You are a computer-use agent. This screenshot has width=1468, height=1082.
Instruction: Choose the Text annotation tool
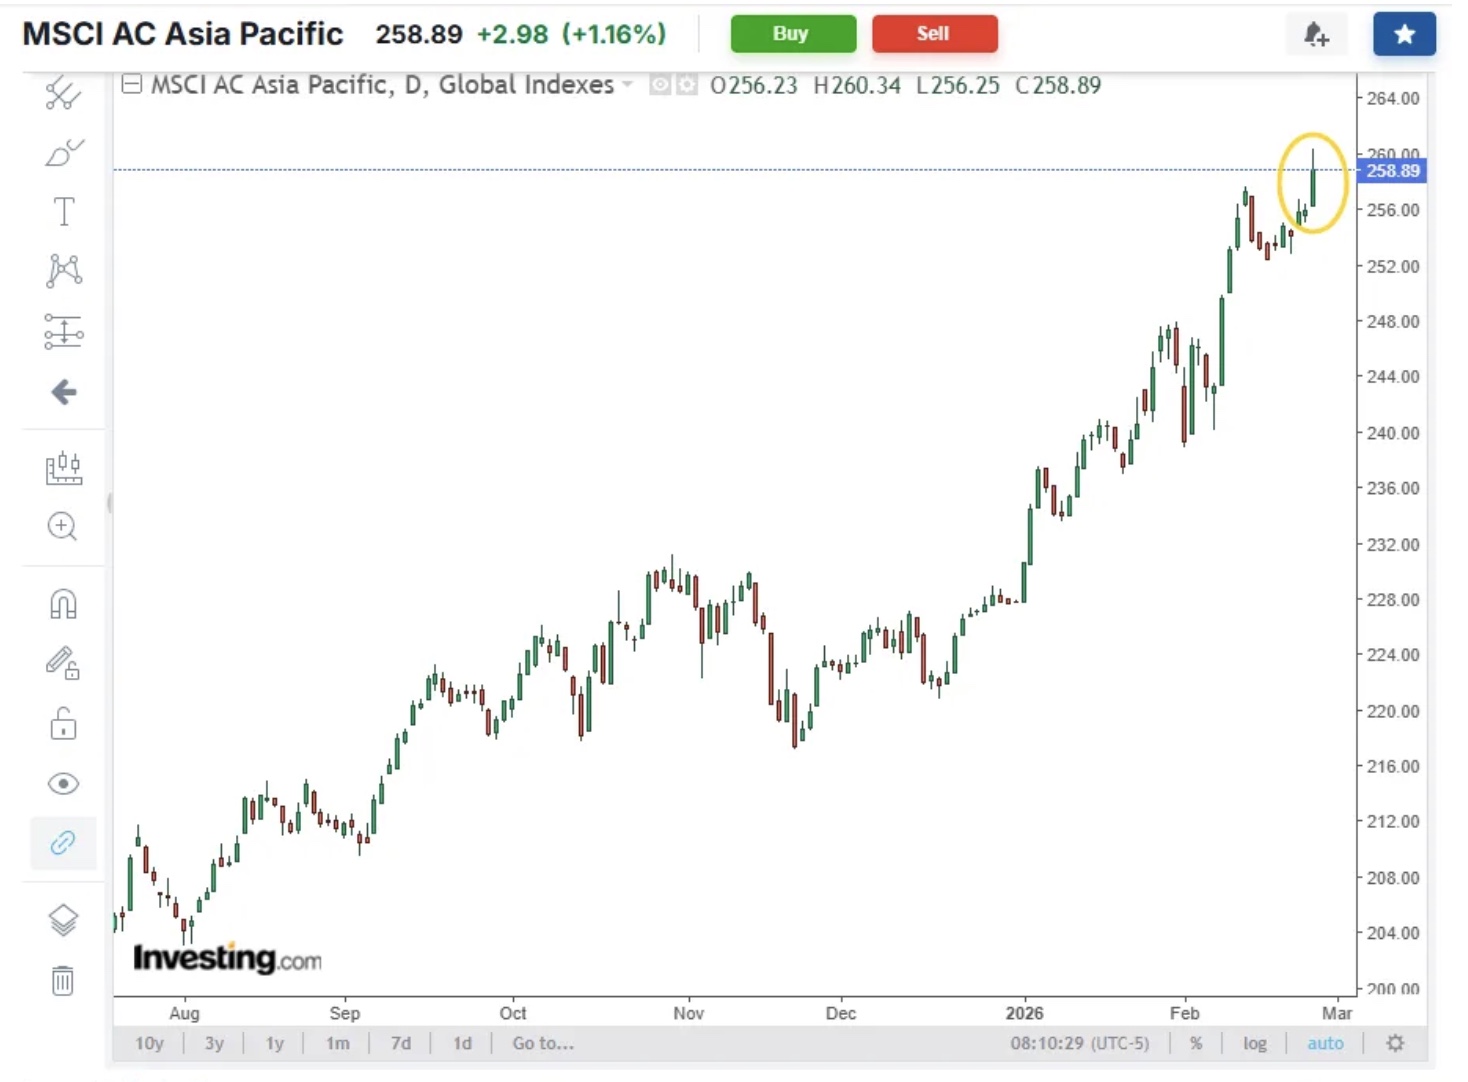[x=63, y=212]
